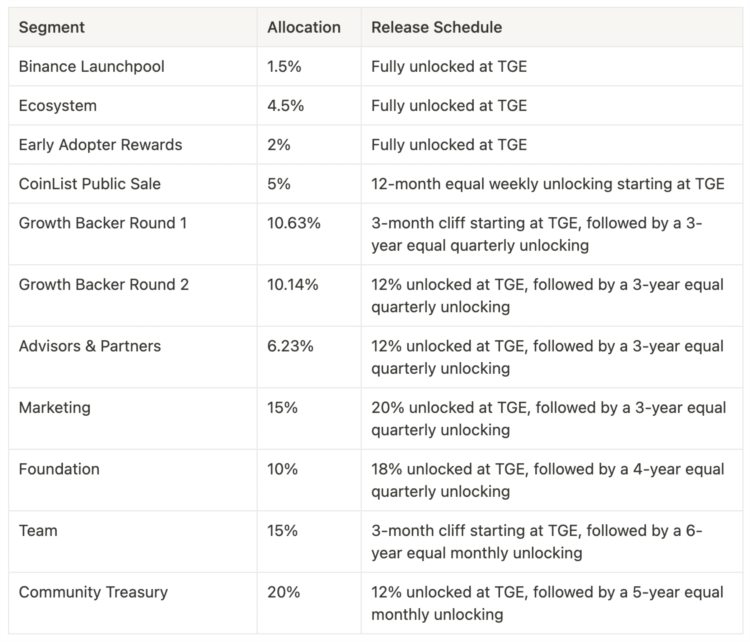This screenshot has height=642, width=750.
Task: Click the 20% Community Treasury allocation
Action: [283, 592]
